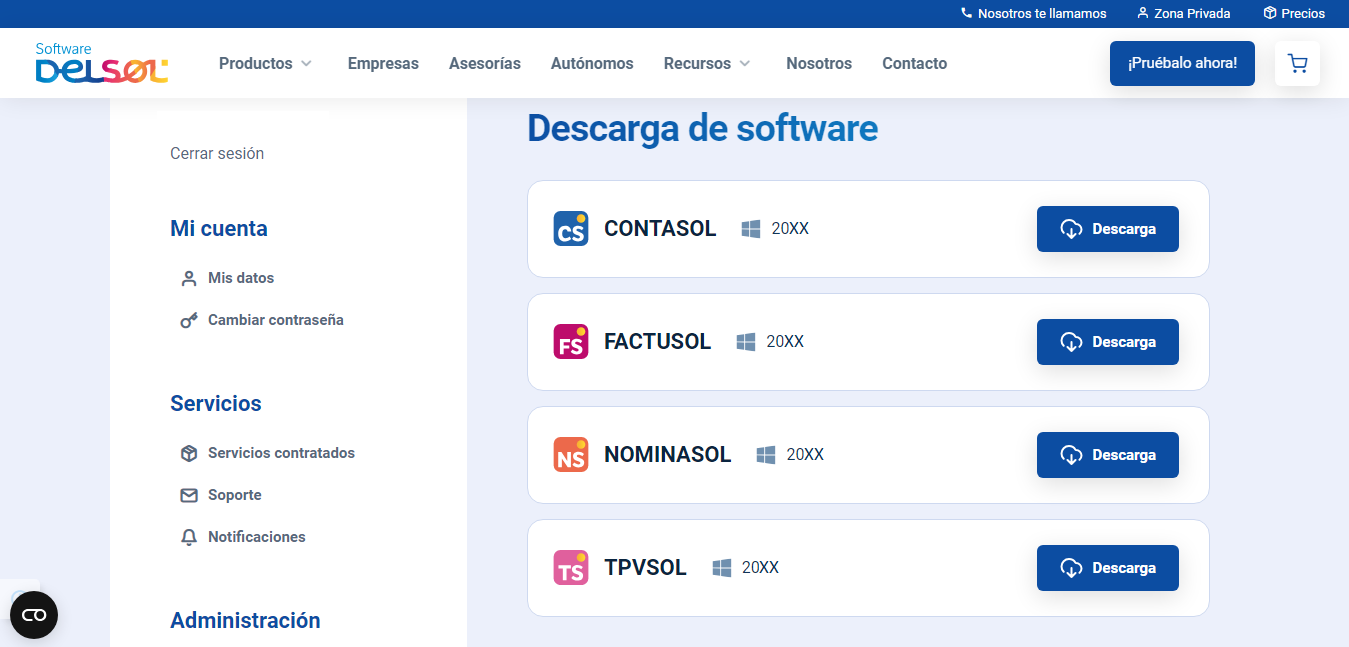Select the CONTASOL app icon
Screen dimensions: 1349x647
570,228
